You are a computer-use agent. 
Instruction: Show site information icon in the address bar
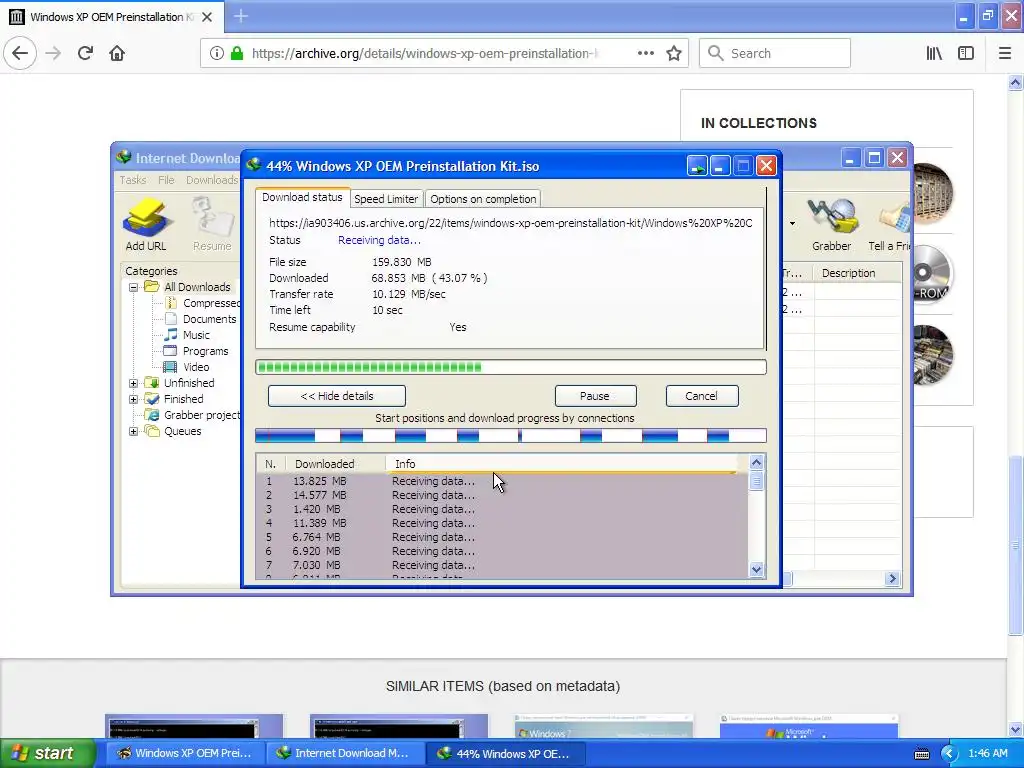[216, 53]
